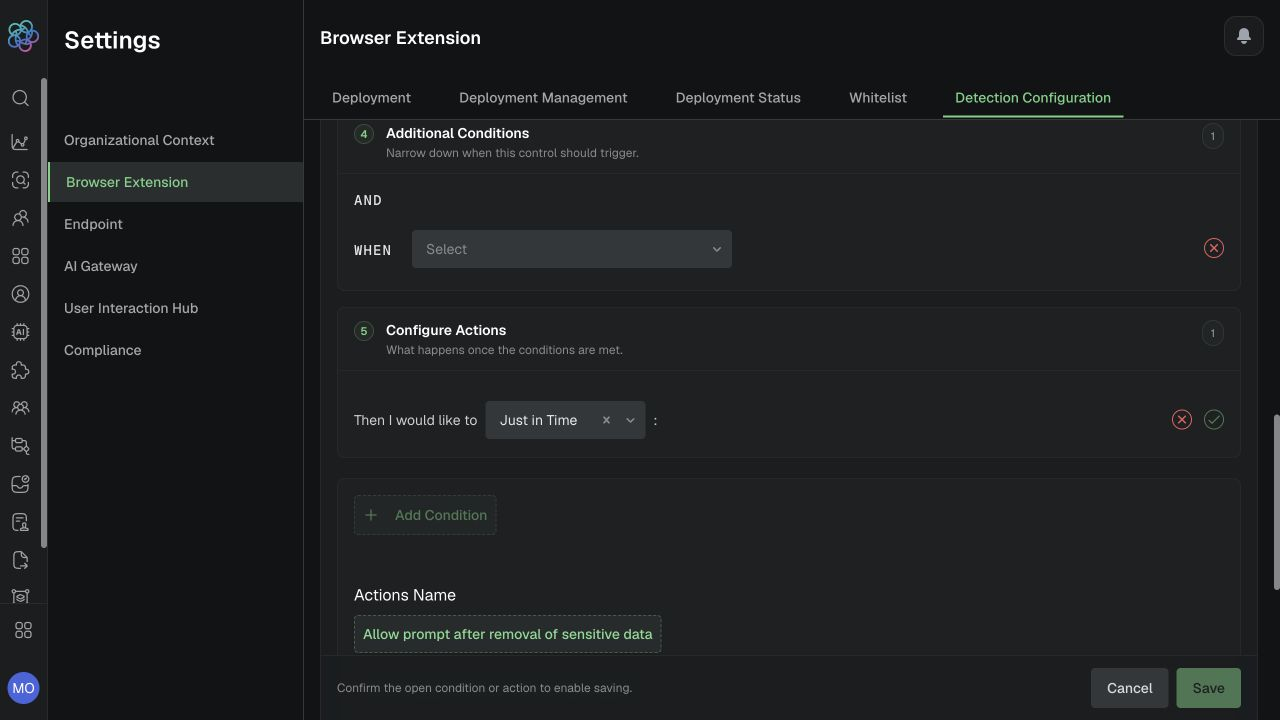Open the file export arrow icon

[x=20, y=560]
